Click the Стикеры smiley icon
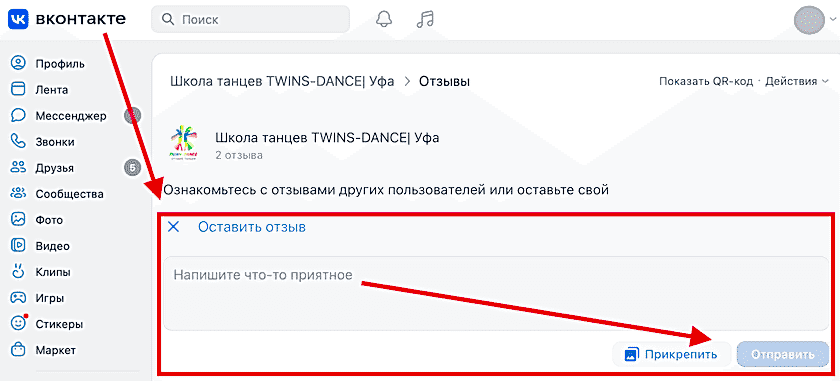 click(18, 324)
